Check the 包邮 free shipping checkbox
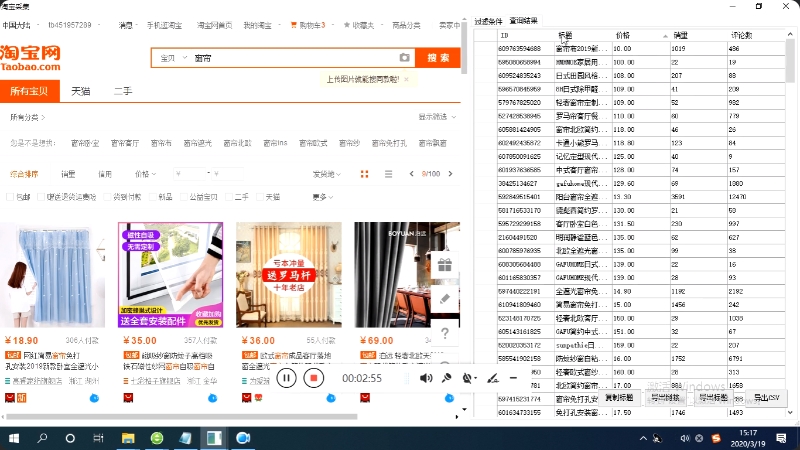 point(11,197)
